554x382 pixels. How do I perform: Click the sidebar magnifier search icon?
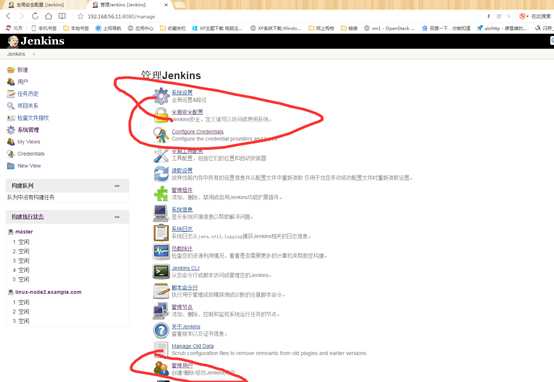[x=11, y=106]
